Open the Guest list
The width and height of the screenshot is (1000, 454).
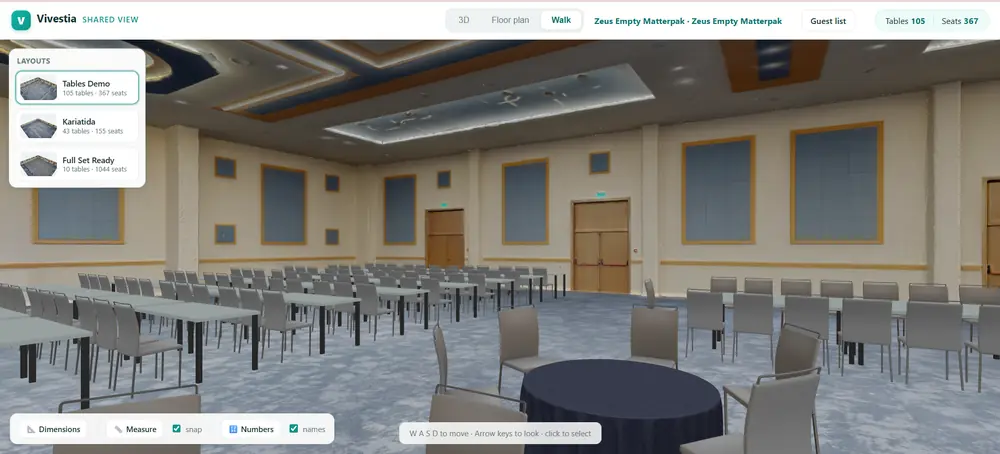tap(828, 21)
